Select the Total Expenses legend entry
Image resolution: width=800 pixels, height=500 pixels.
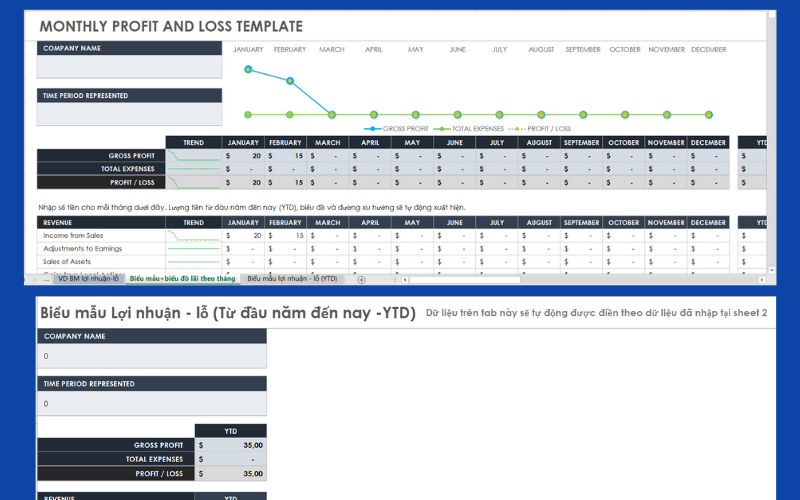[475, 129]
